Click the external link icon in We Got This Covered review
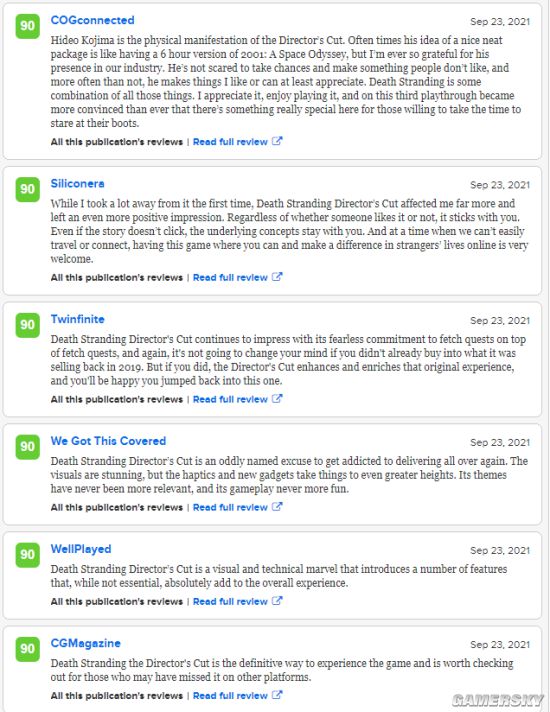Image resolution: width=550 pixels, height=712 pixels. point(277,507)
